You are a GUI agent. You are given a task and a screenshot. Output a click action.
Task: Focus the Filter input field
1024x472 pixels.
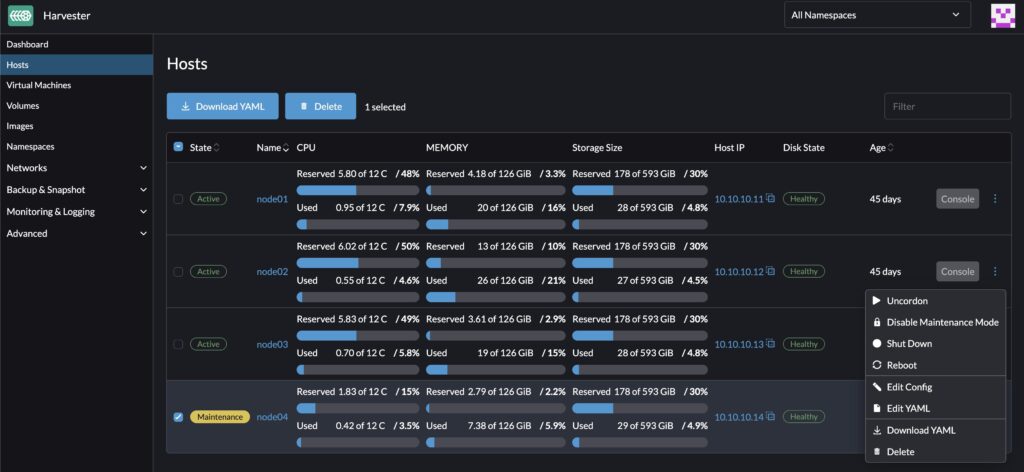[x=946, y=106]
